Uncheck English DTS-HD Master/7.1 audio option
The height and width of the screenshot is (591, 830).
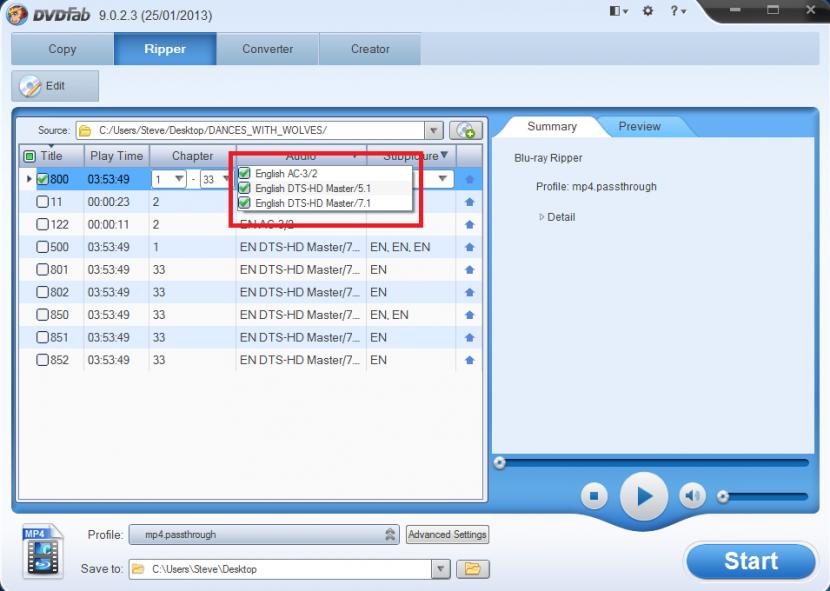[245, 203]
